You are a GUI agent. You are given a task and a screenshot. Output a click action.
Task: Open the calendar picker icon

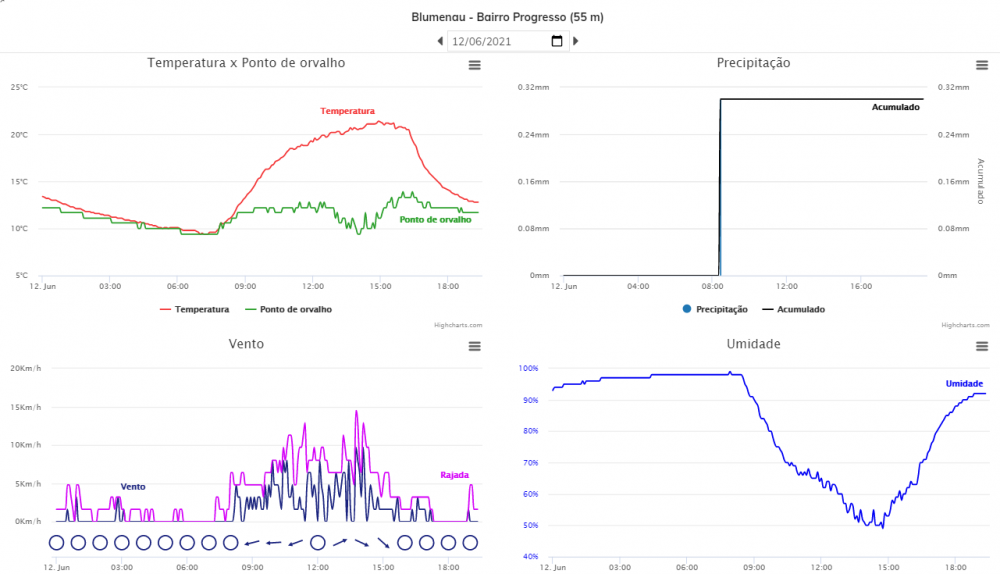pyautogui.click(x=557, y=41)
